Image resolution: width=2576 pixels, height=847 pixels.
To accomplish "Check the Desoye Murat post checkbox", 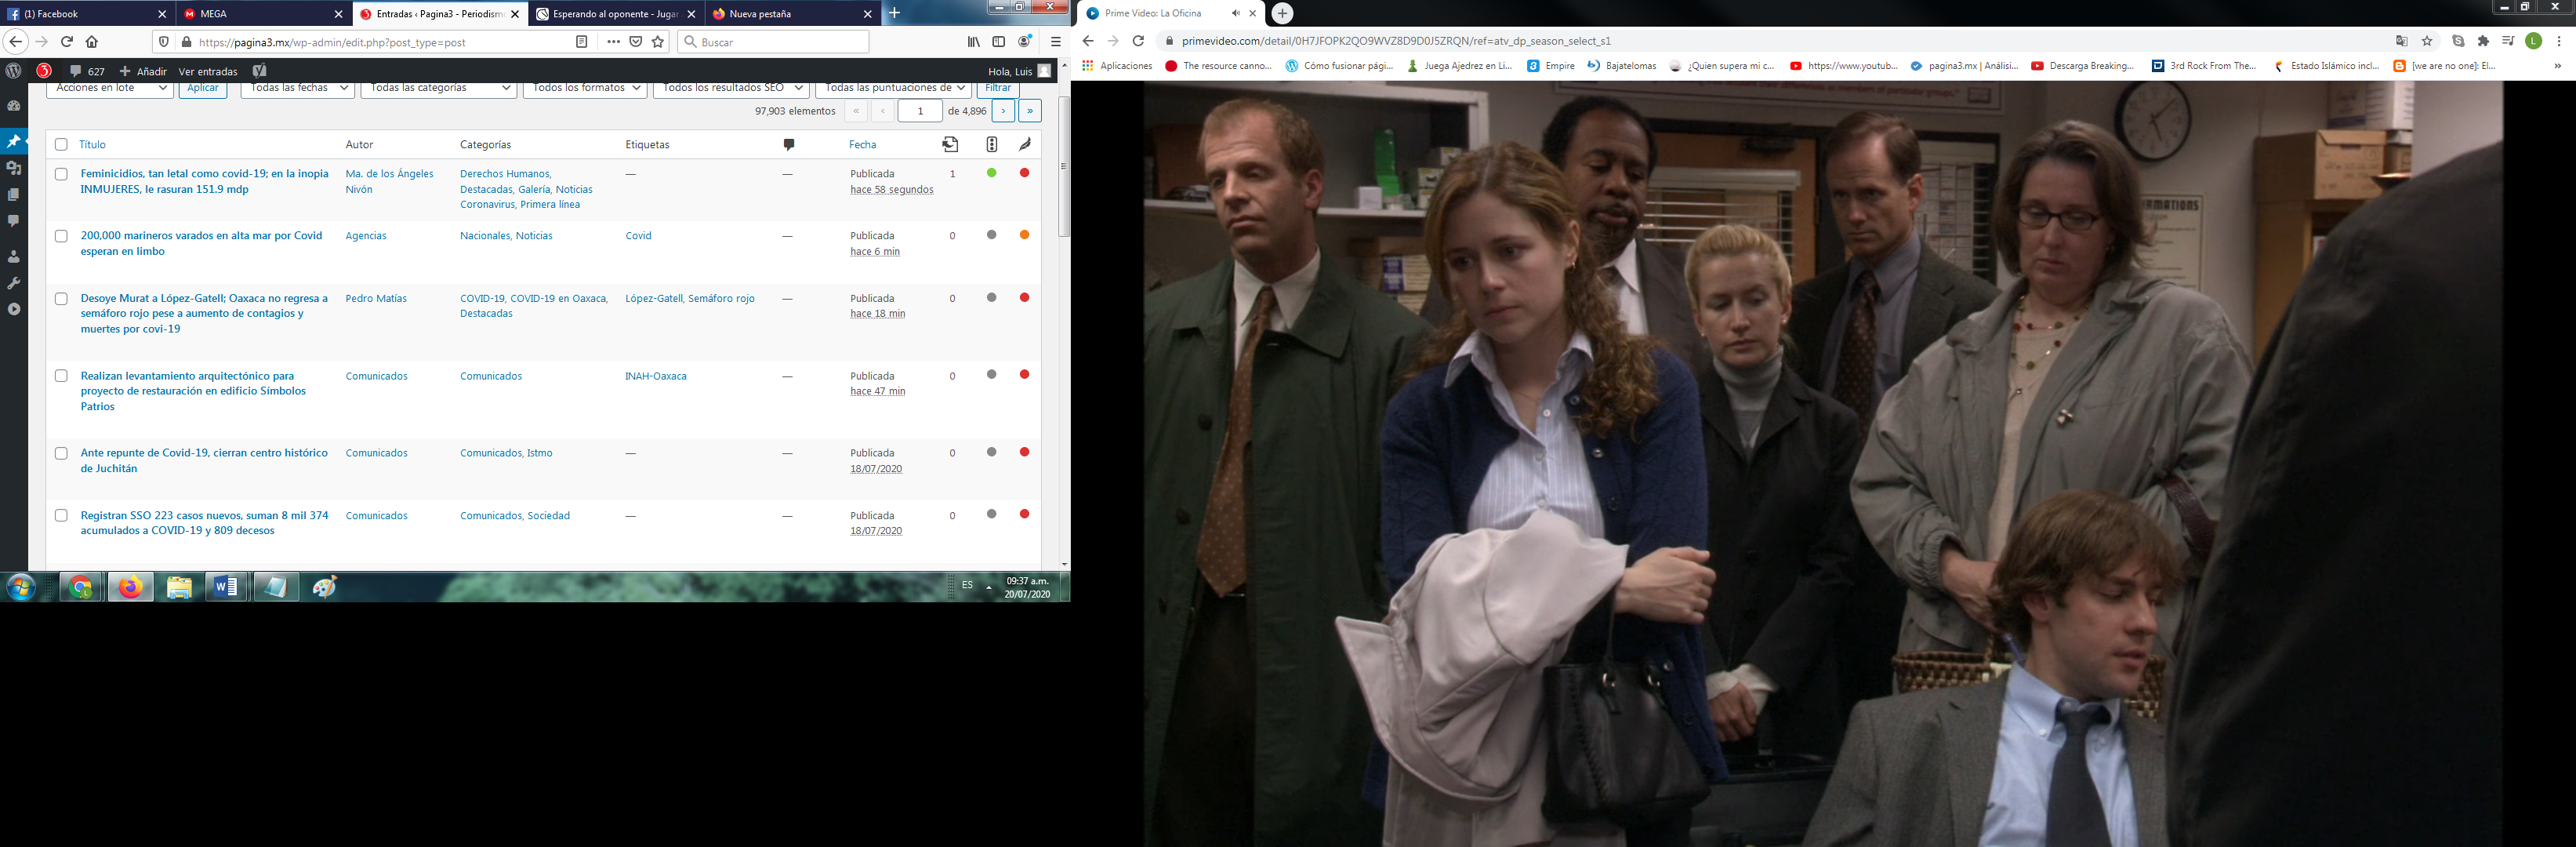I will click(61, 299).
